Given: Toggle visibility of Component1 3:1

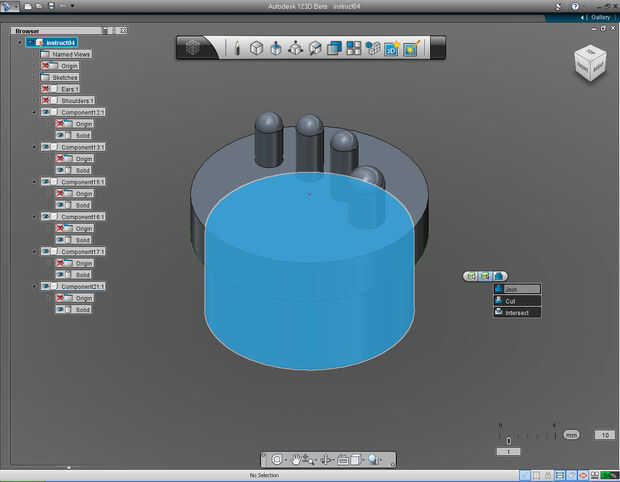Looking at the screenshot, I should 46,147.
